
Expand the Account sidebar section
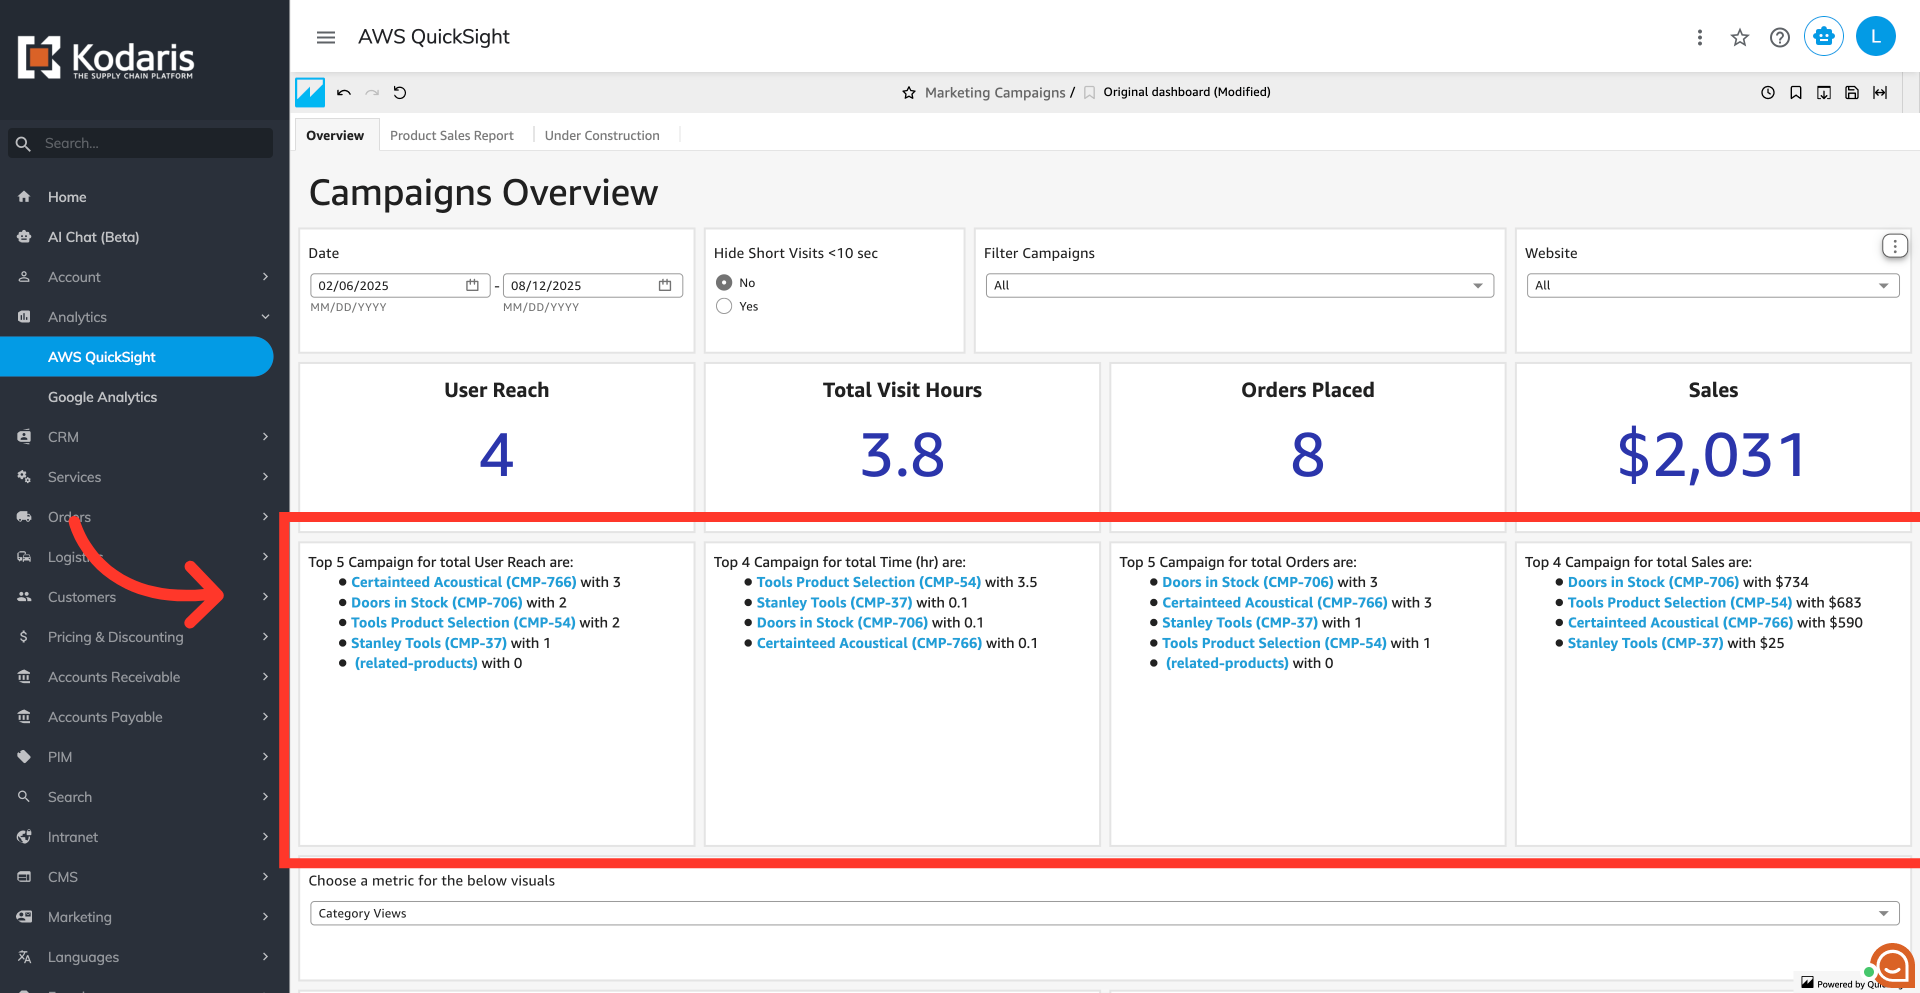144,277
